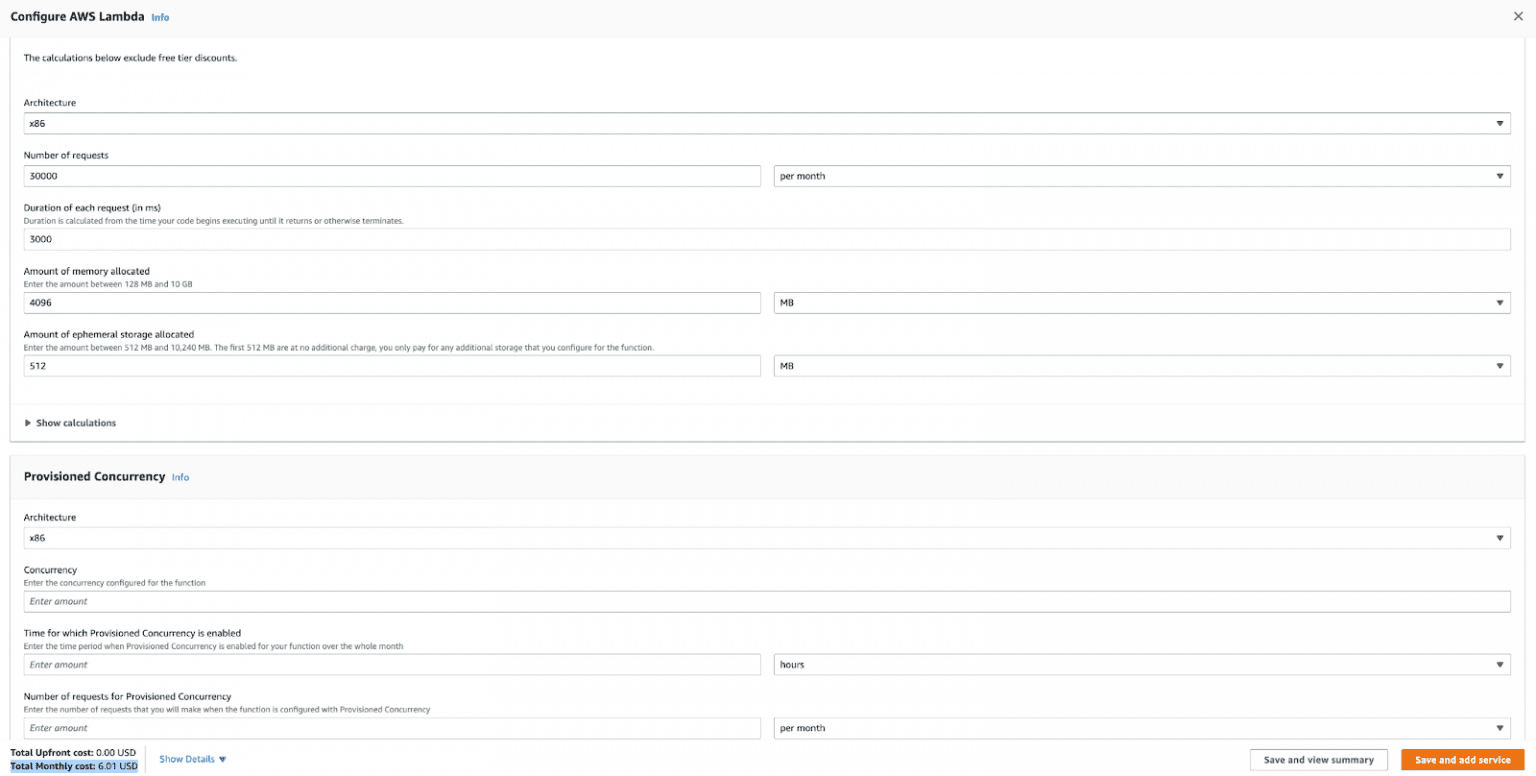Expand the Show Details cost breakdown
1536x776 pixels.
[191, 759]
